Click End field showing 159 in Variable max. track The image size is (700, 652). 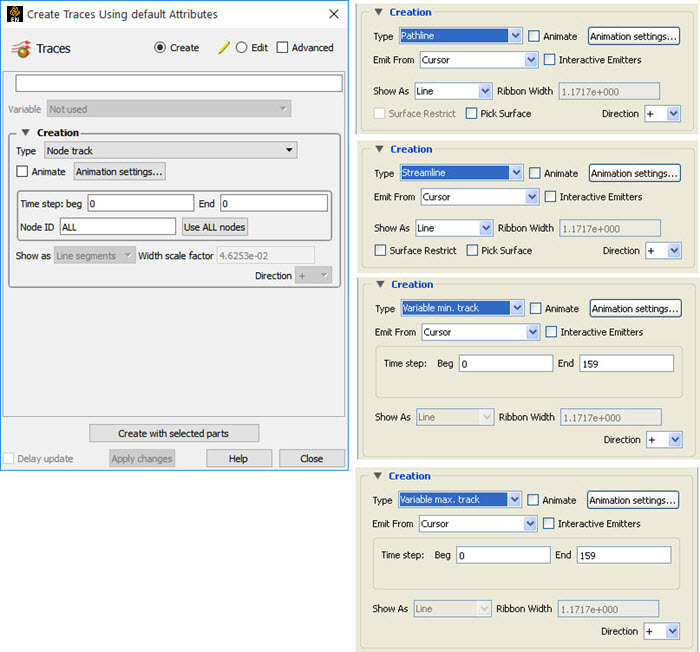coord(624,555)
